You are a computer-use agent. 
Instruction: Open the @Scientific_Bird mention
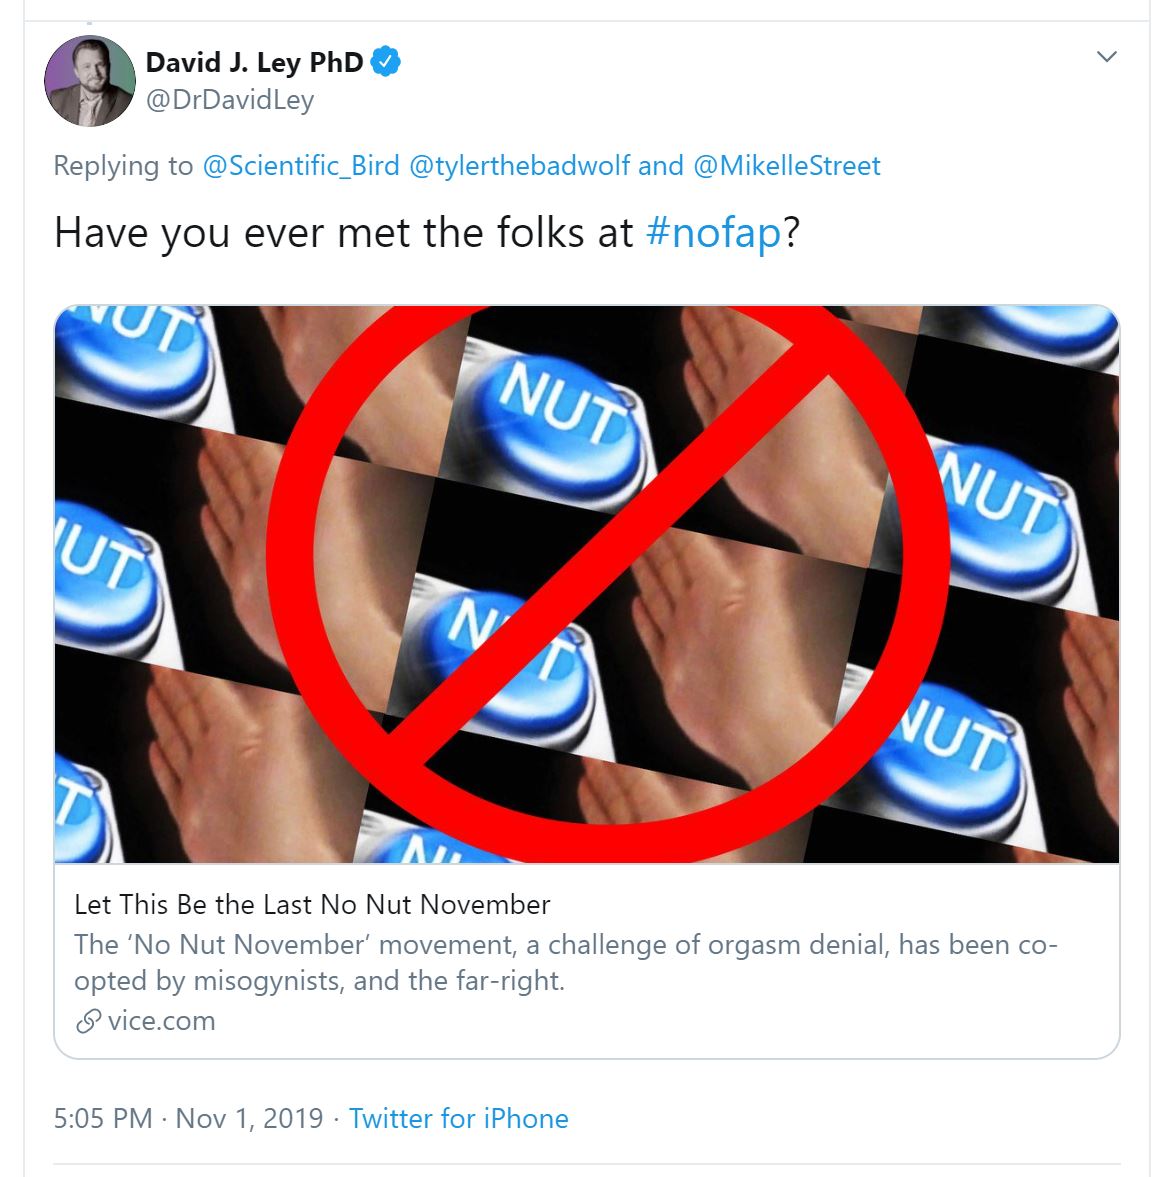(x=301, y=165)
